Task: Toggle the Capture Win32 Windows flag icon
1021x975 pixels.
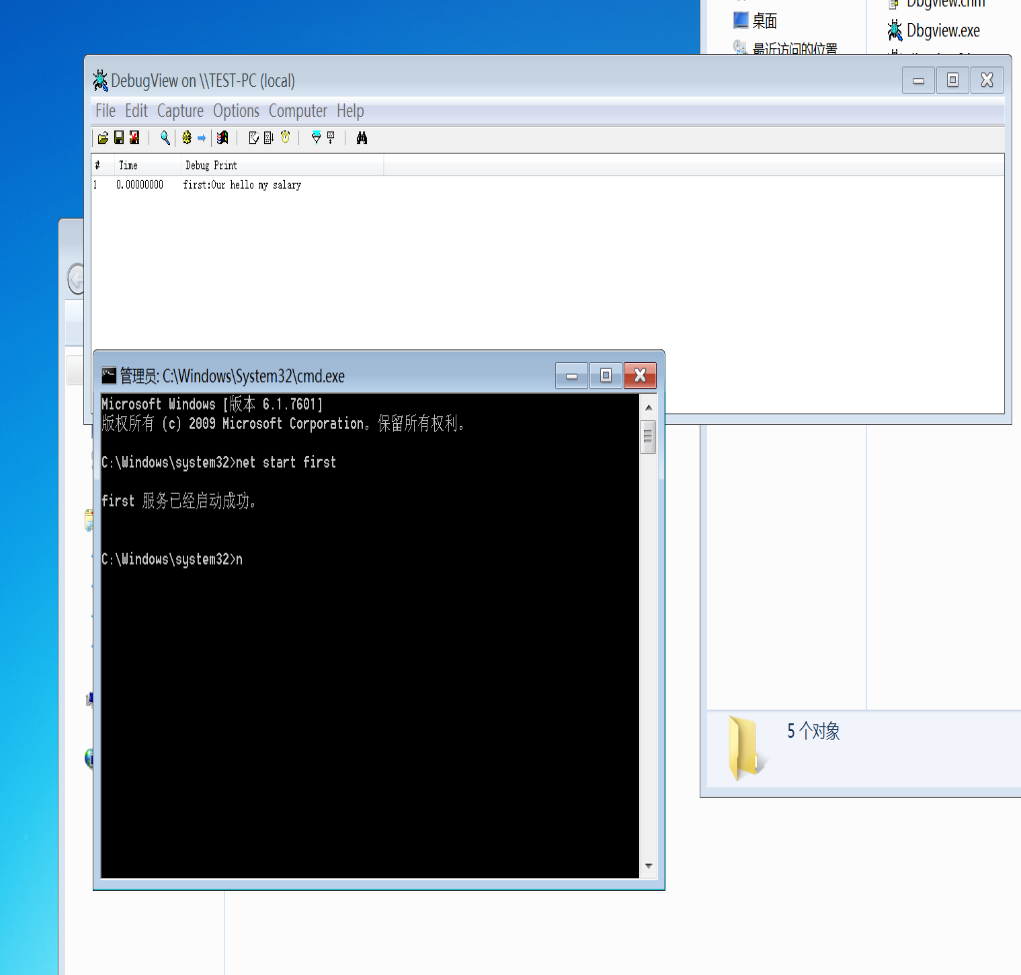Action: point(222,137)
